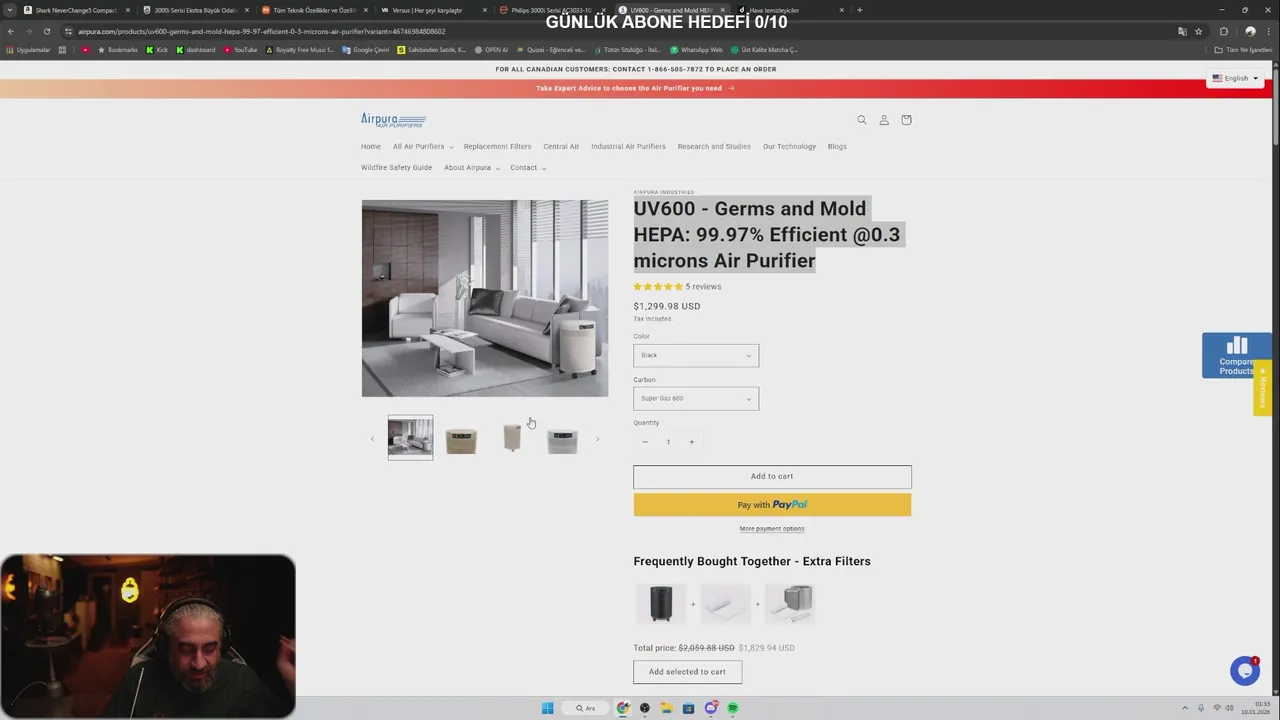Viewport: 1280px width, 720px height.
Task: Open the tab search dropdown arrow
Action: tap(10, 10)
